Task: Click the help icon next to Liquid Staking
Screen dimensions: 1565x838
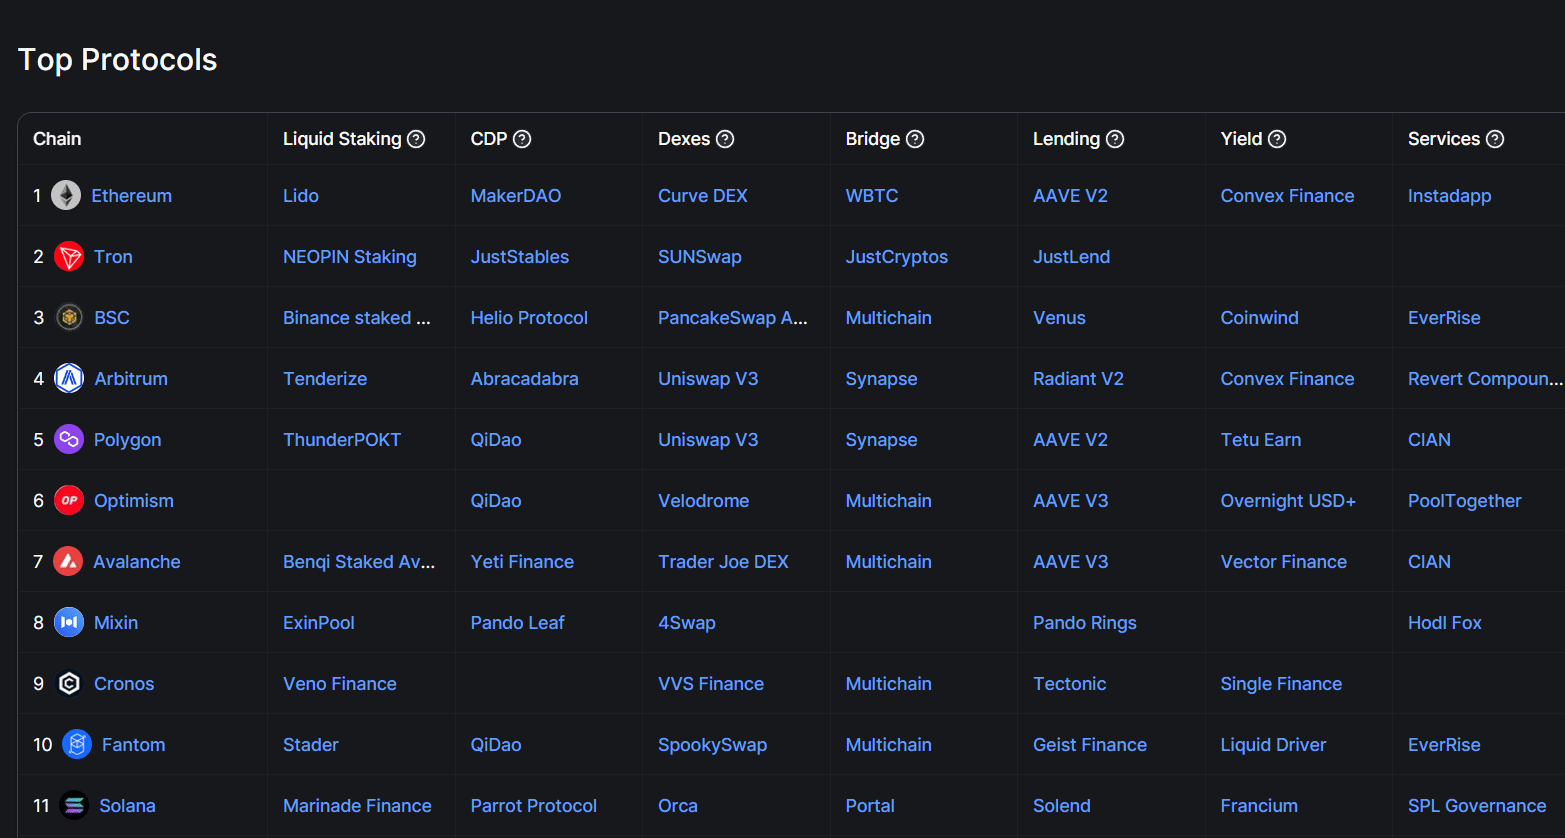Action: 416,139
